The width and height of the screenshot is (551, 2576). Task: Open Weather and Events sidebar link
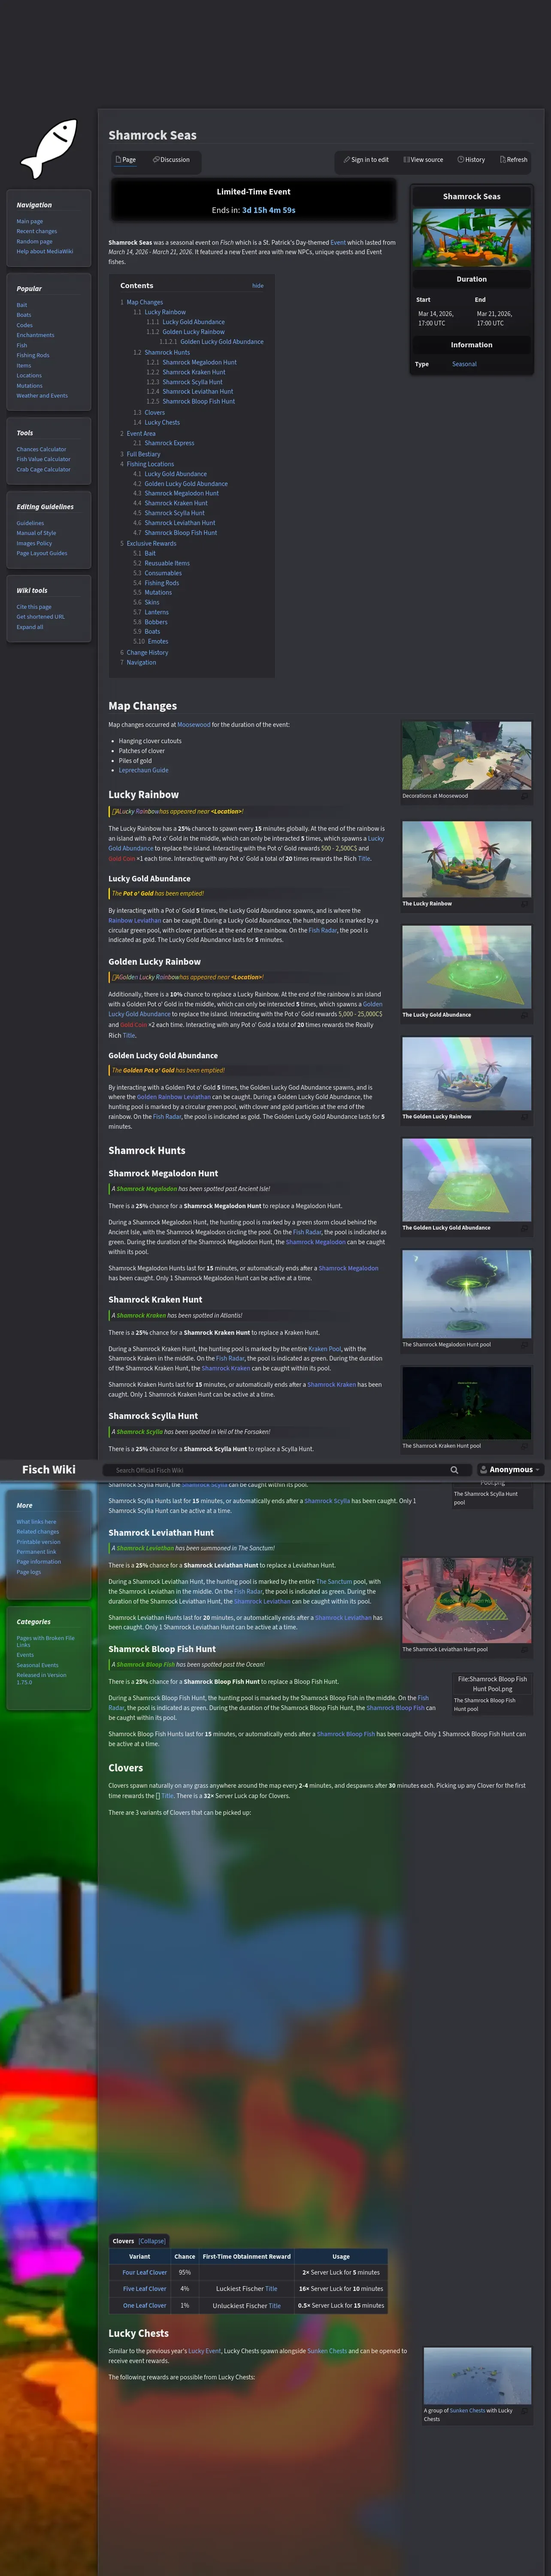click(42, 396)
